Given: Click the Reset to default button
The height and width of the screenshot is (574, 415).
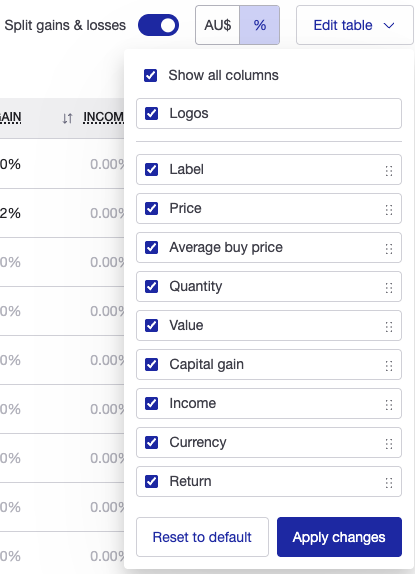Looking at the screenshot, I should (202, 537).
